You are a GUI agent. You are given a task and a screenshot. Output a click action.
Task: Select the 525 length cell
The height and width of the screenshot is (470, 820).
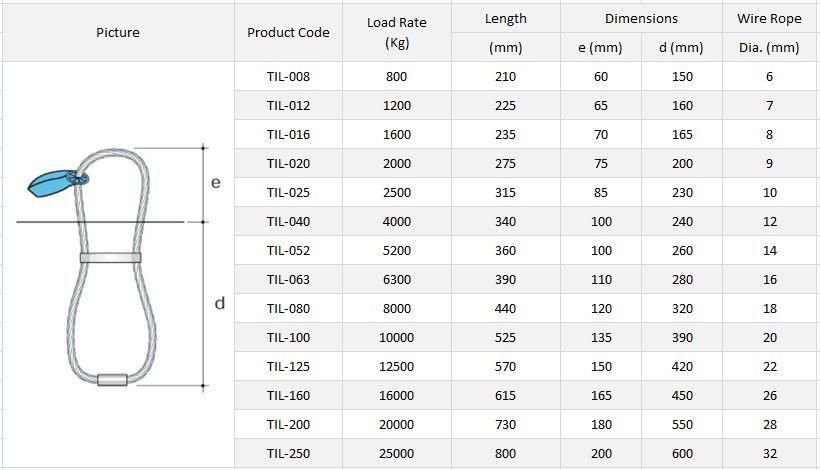pos(505,338)
